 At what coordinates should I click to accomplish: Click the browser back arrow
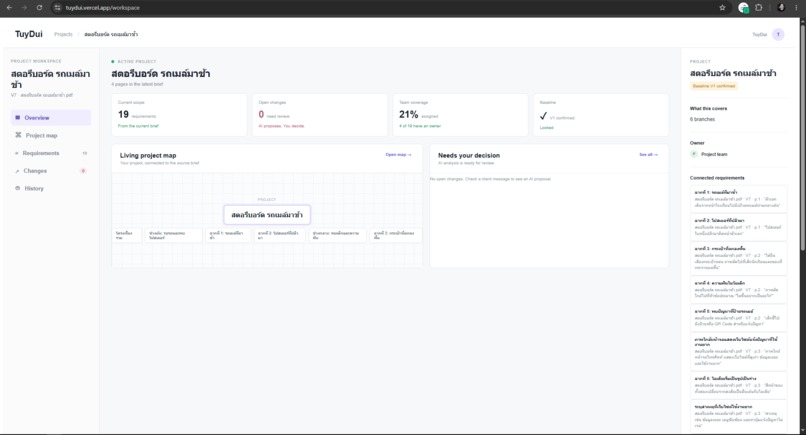coord(9,8)
